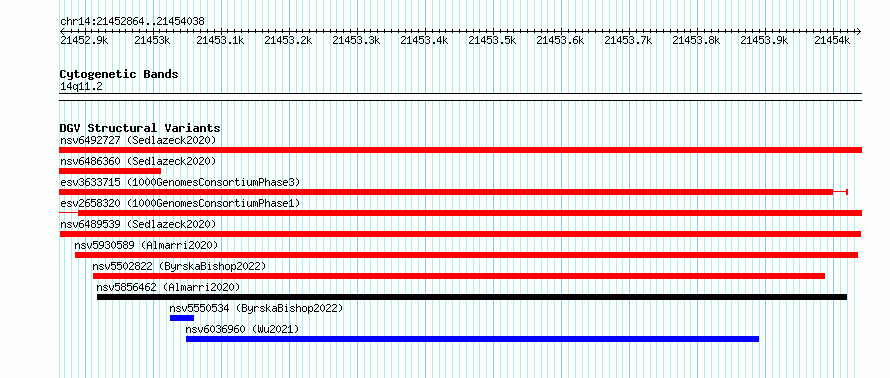This screenshot has width=890, height=378.
Task: Open the nsv5550534 (ByrskaBishop2022) label
Action: (x=256, y=308)
